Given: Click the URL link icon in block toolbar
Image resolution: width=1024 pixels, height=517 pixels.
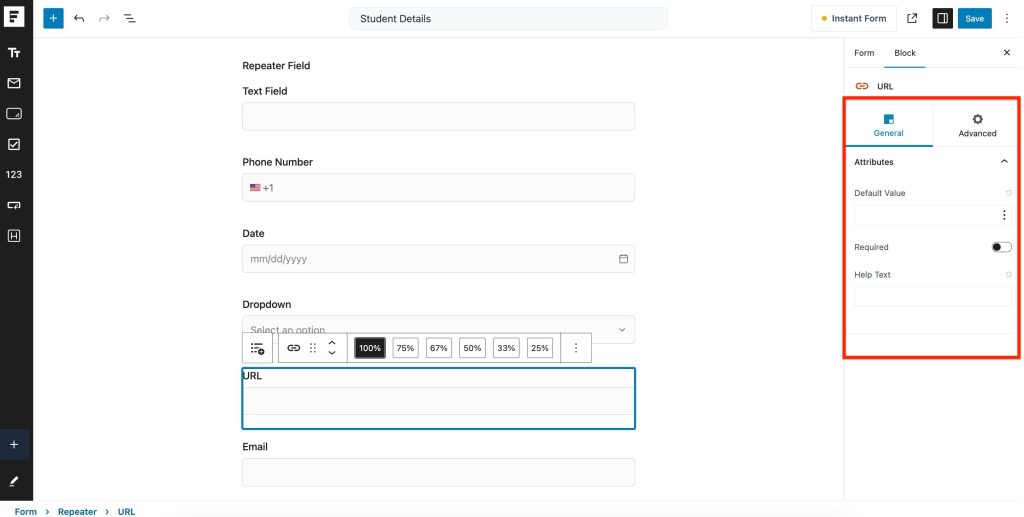Looking at the screenshot, I should tap(293, 348).
